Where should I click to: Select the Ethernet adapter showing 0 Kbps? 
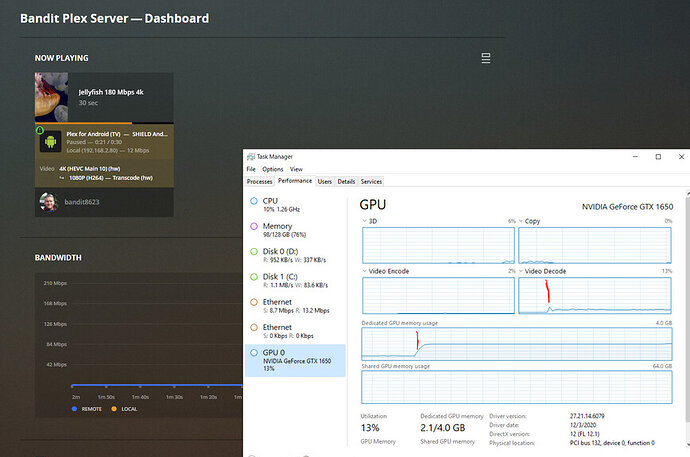(x=295, y=331)
